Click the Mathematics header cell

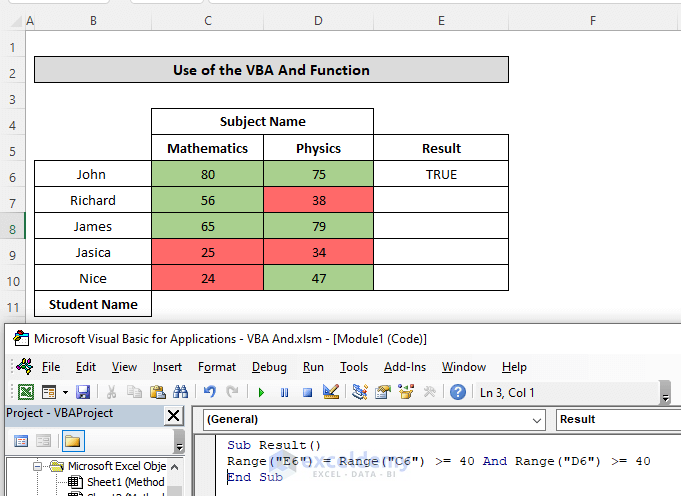tap(208, 148)
